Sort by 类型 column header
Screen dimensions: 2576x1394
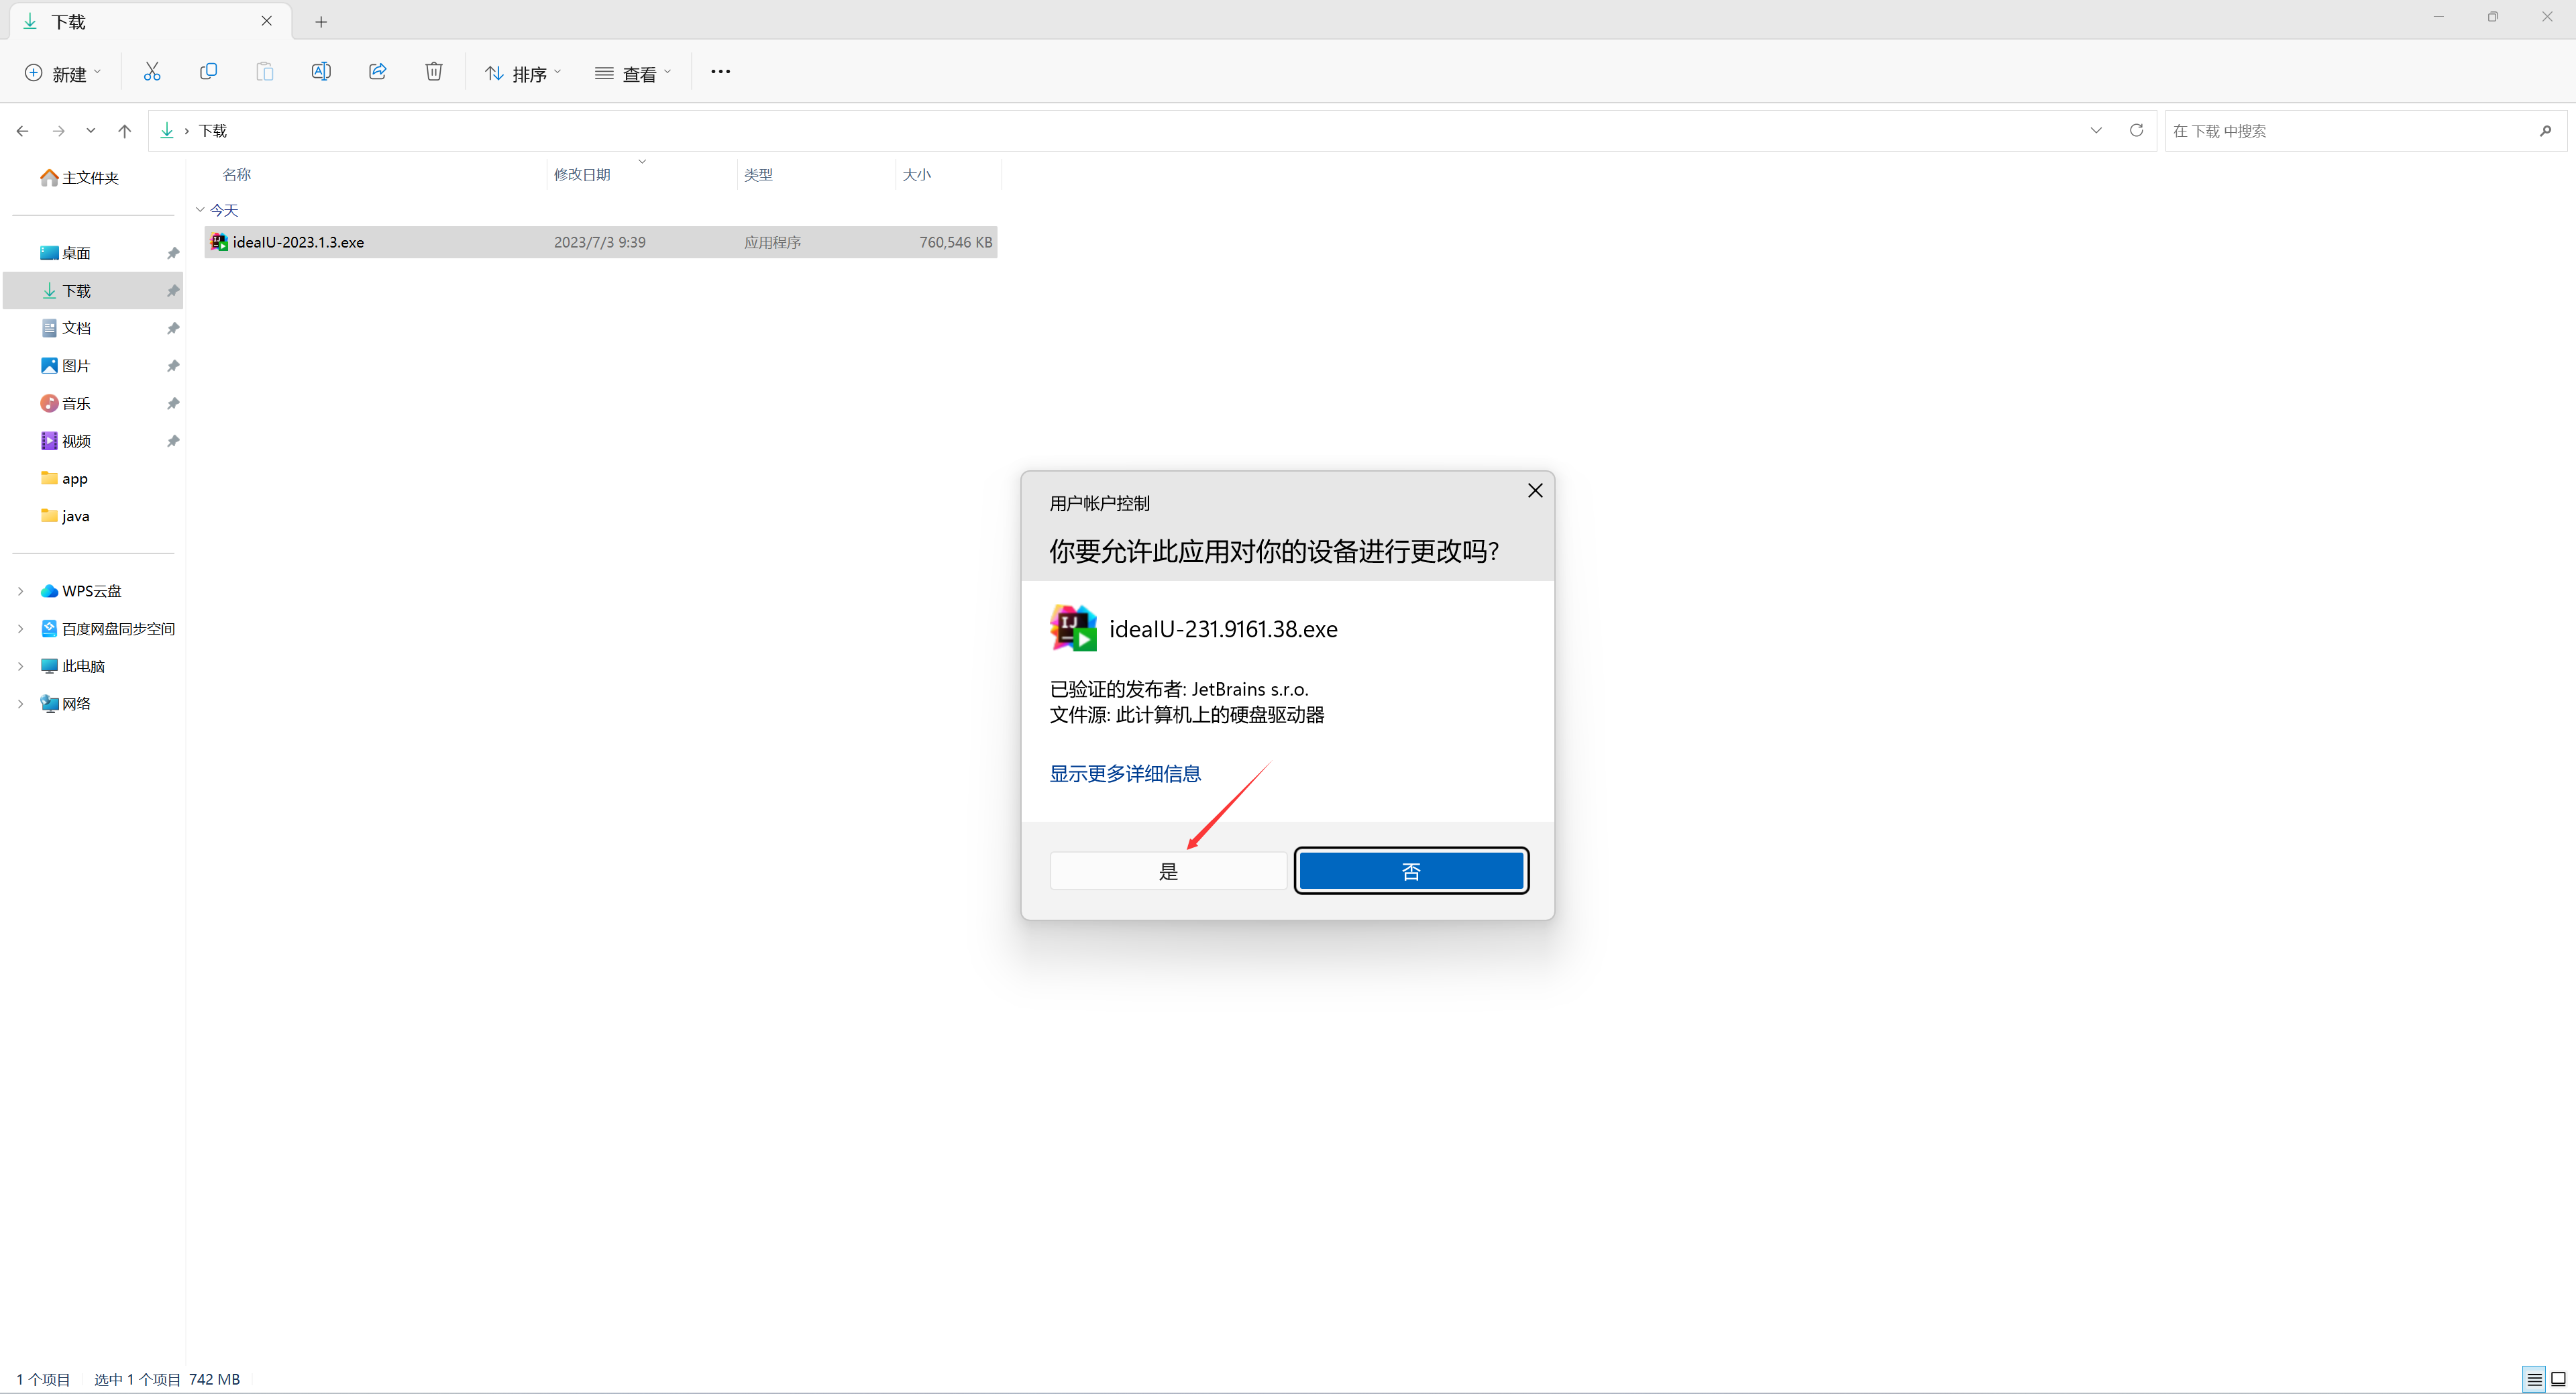coord(758,174)
